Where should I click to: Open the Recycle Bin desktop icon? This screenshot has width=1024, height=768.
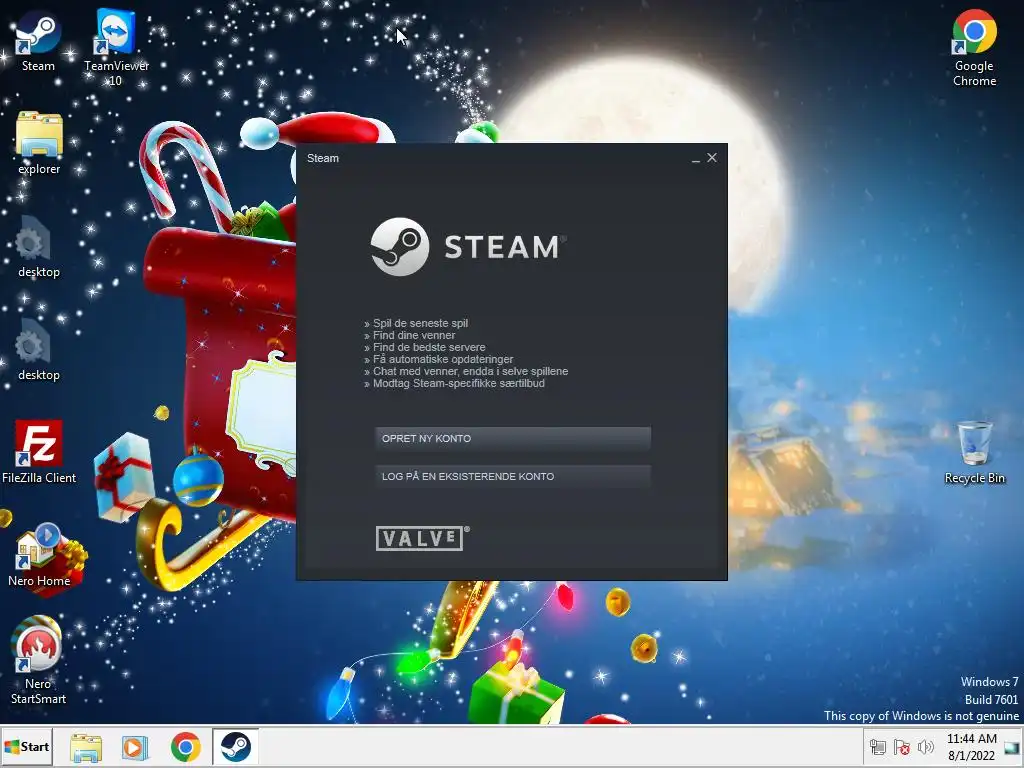974,452
